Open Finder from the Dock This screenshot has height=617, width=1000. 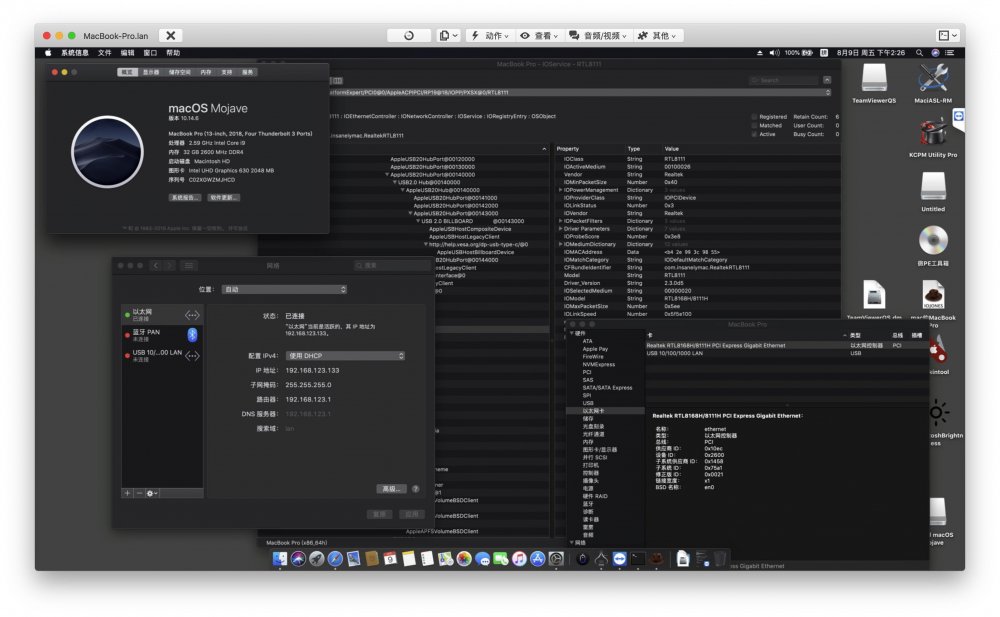pos(280,559)
